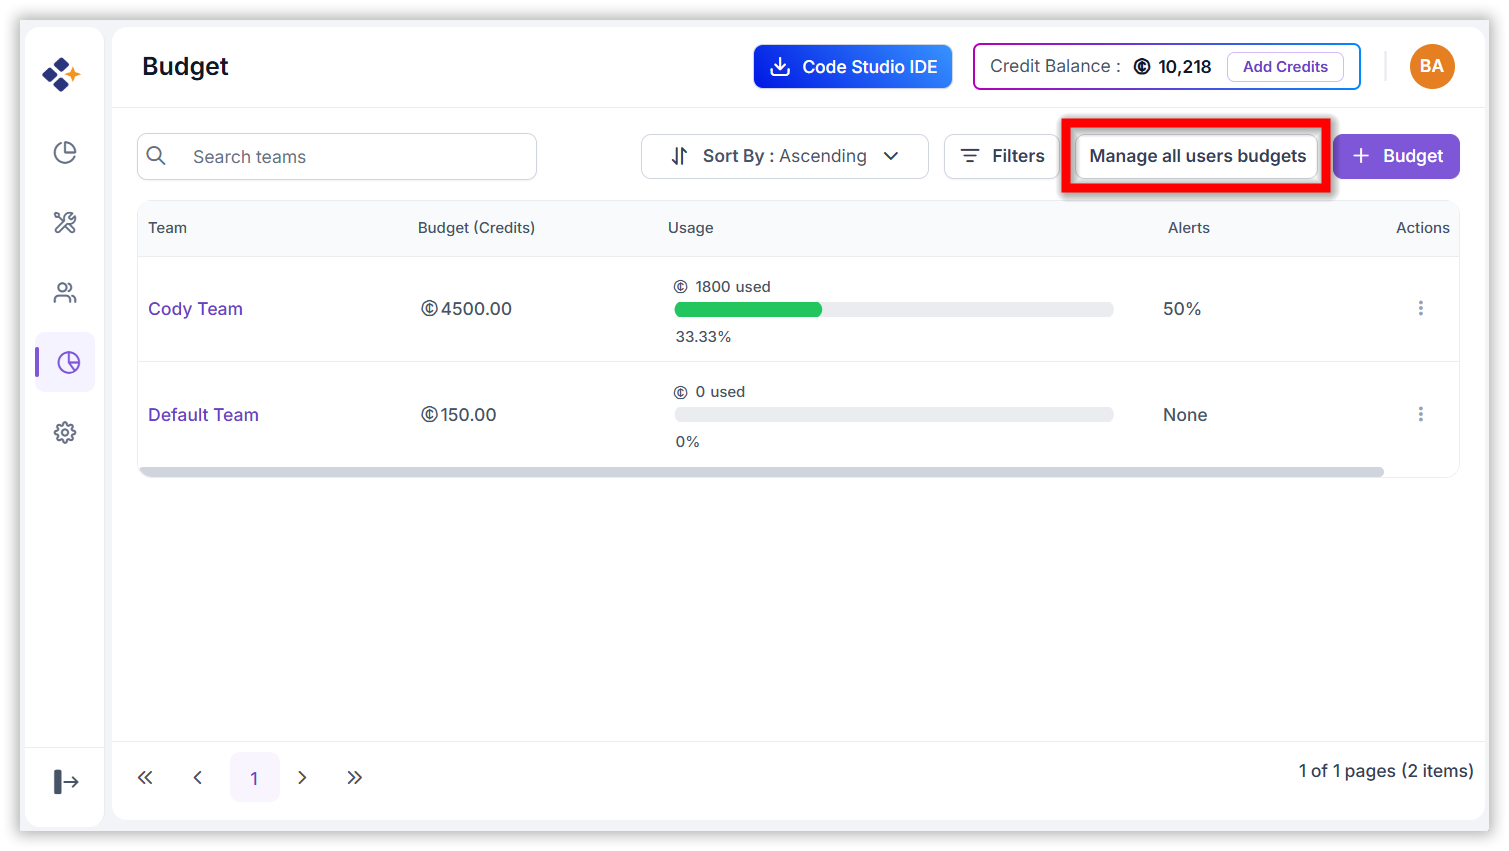Image resolution: width=1509 pixels, height=851 pixels.
Task: Go to last page arrow
Action: 354,777
